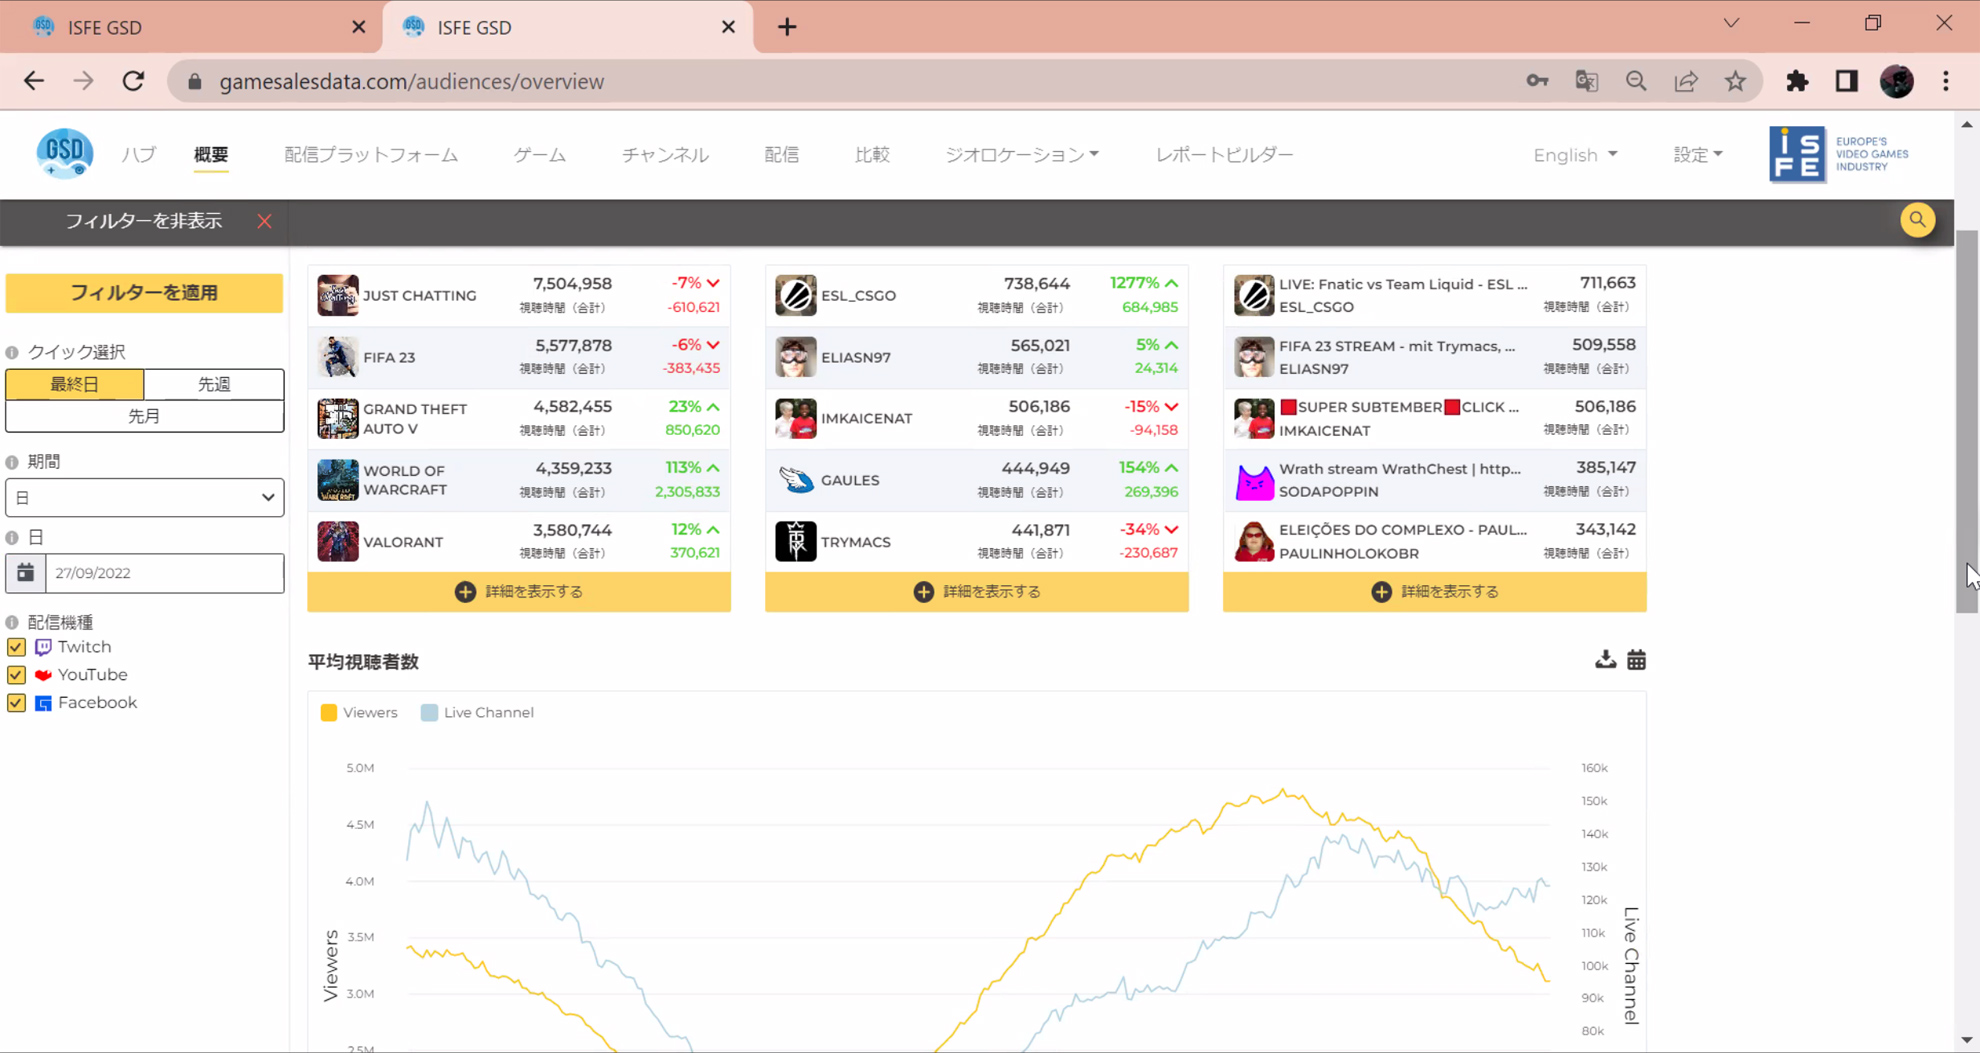Uncheck the Twitch platform checkbox
The height and width of the screenshot is (1053, 1980).
(x=16, y=647)
